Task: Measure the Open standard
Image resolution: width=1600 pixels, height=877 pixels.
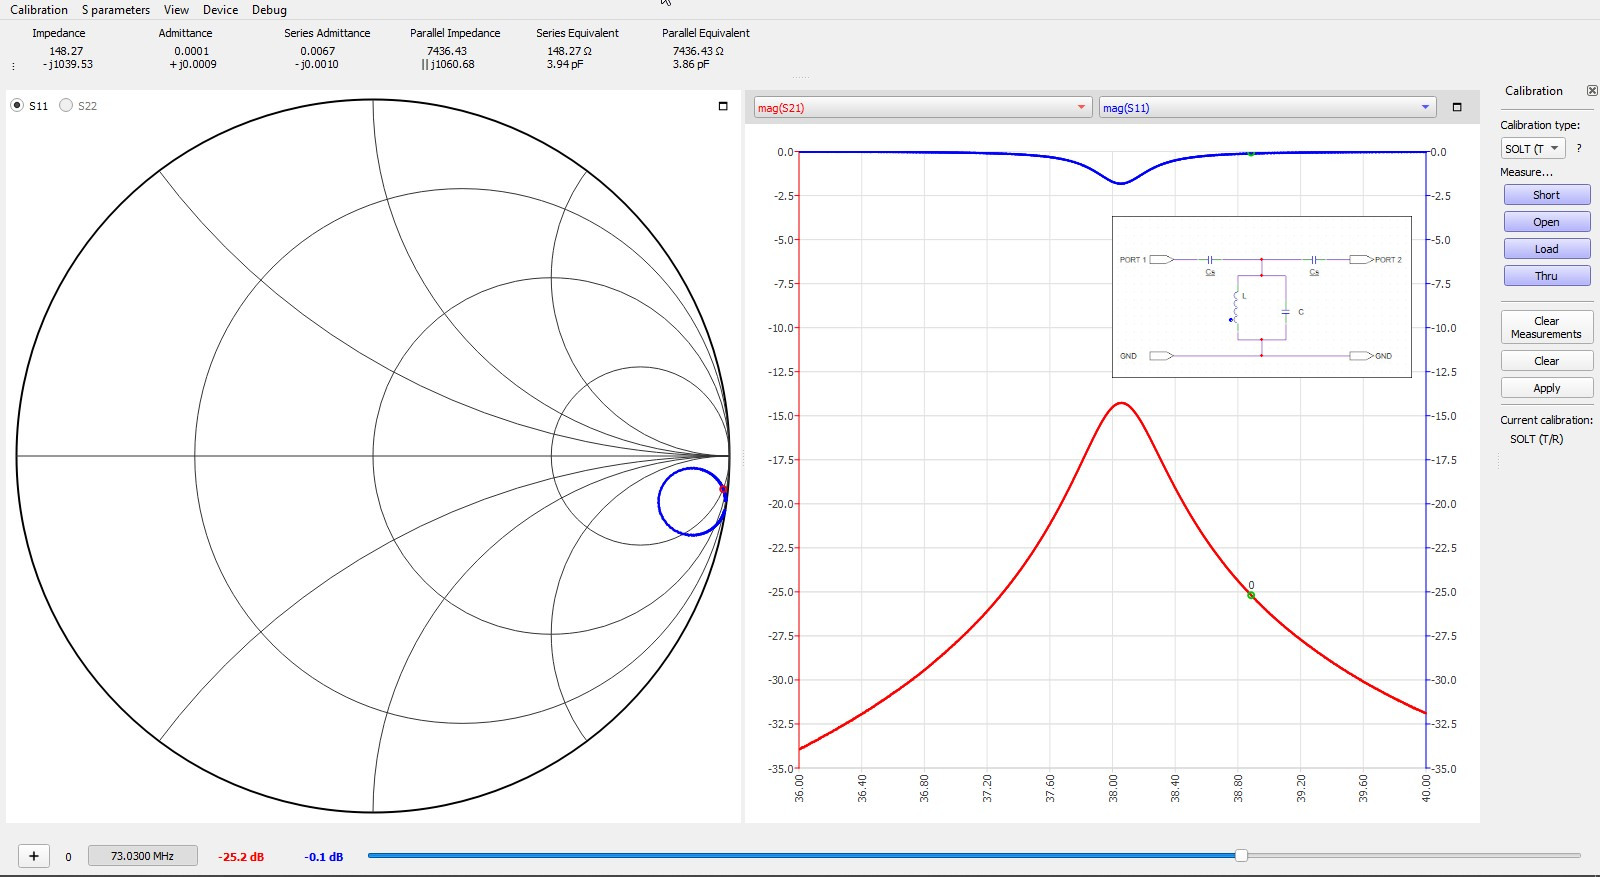Action: [x=1546, y=222]
